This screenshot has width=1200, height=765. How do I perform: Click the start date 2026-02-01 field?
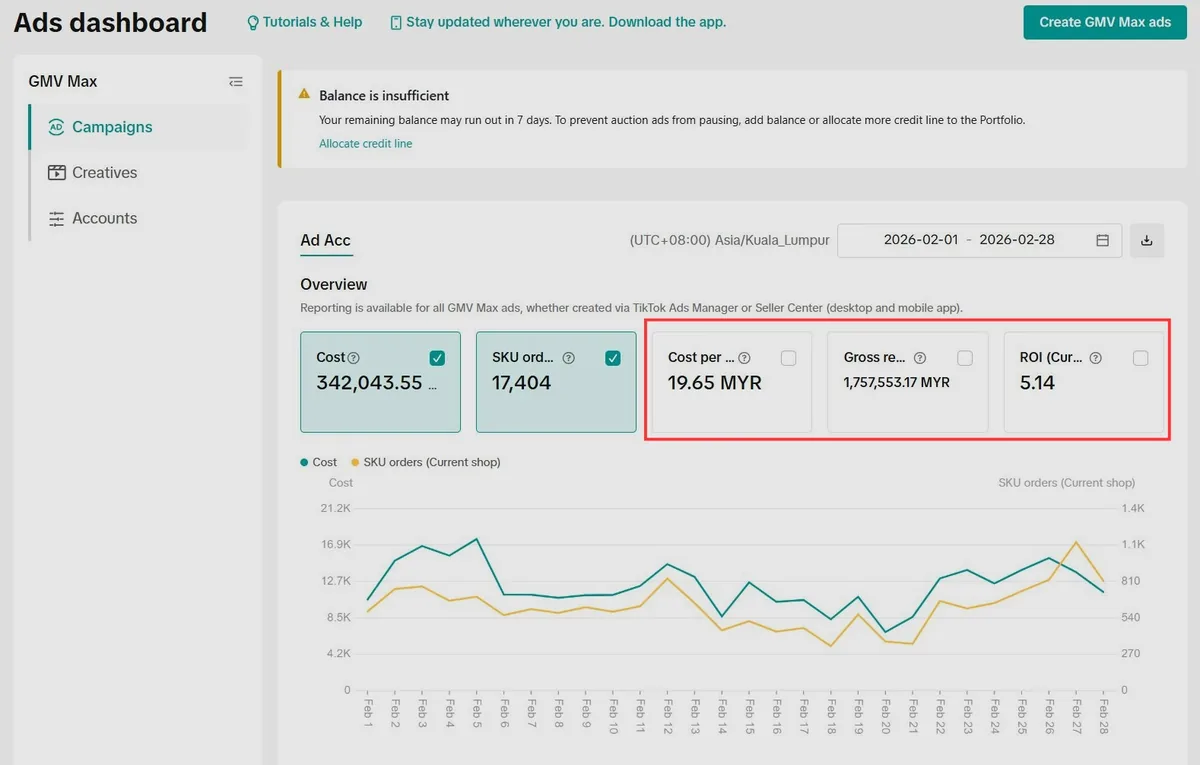[x=921, y=240]
